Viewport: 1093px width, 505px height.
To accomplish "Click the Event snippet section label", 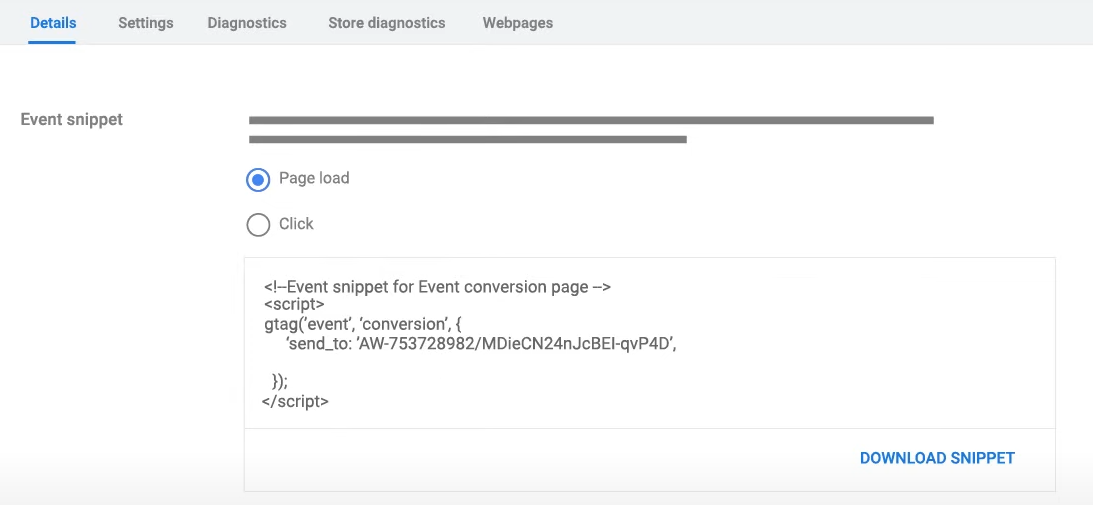I will click(72, 120).
